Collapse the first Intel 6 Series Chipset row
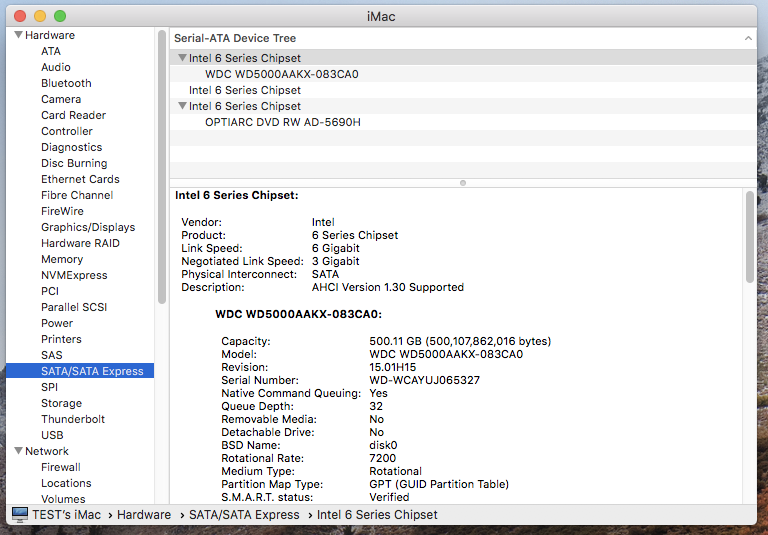 coord(182,58)
